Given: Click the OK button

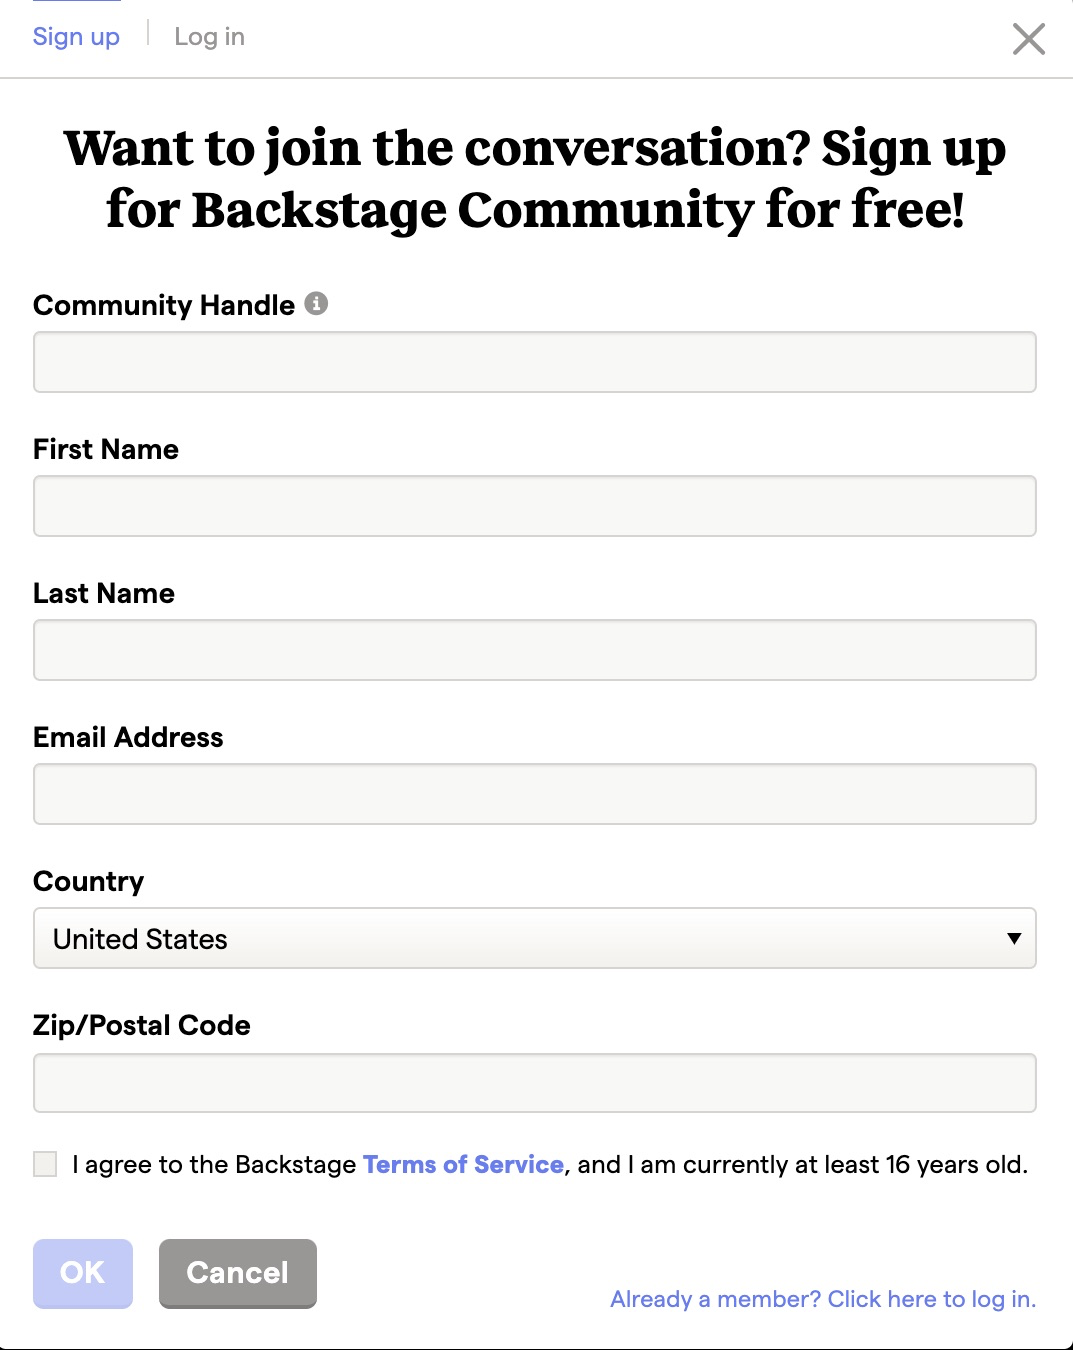Looking at the screenshot, I should tap(83, 1273).
